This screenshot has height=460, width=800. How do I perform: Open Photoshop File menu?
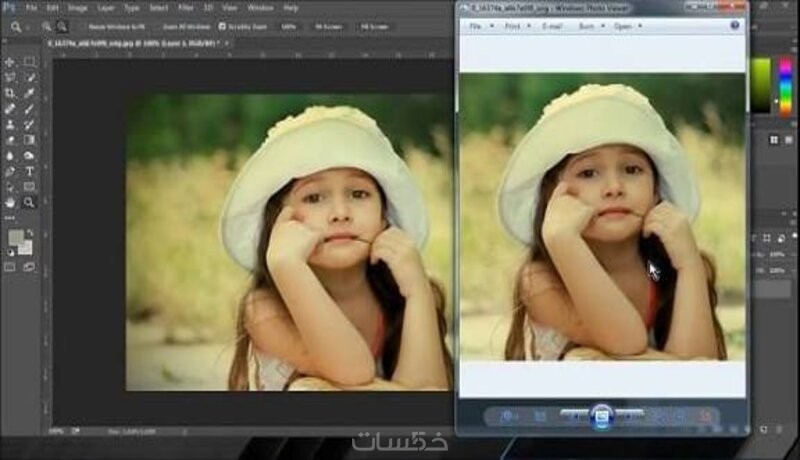pos(32,8)
